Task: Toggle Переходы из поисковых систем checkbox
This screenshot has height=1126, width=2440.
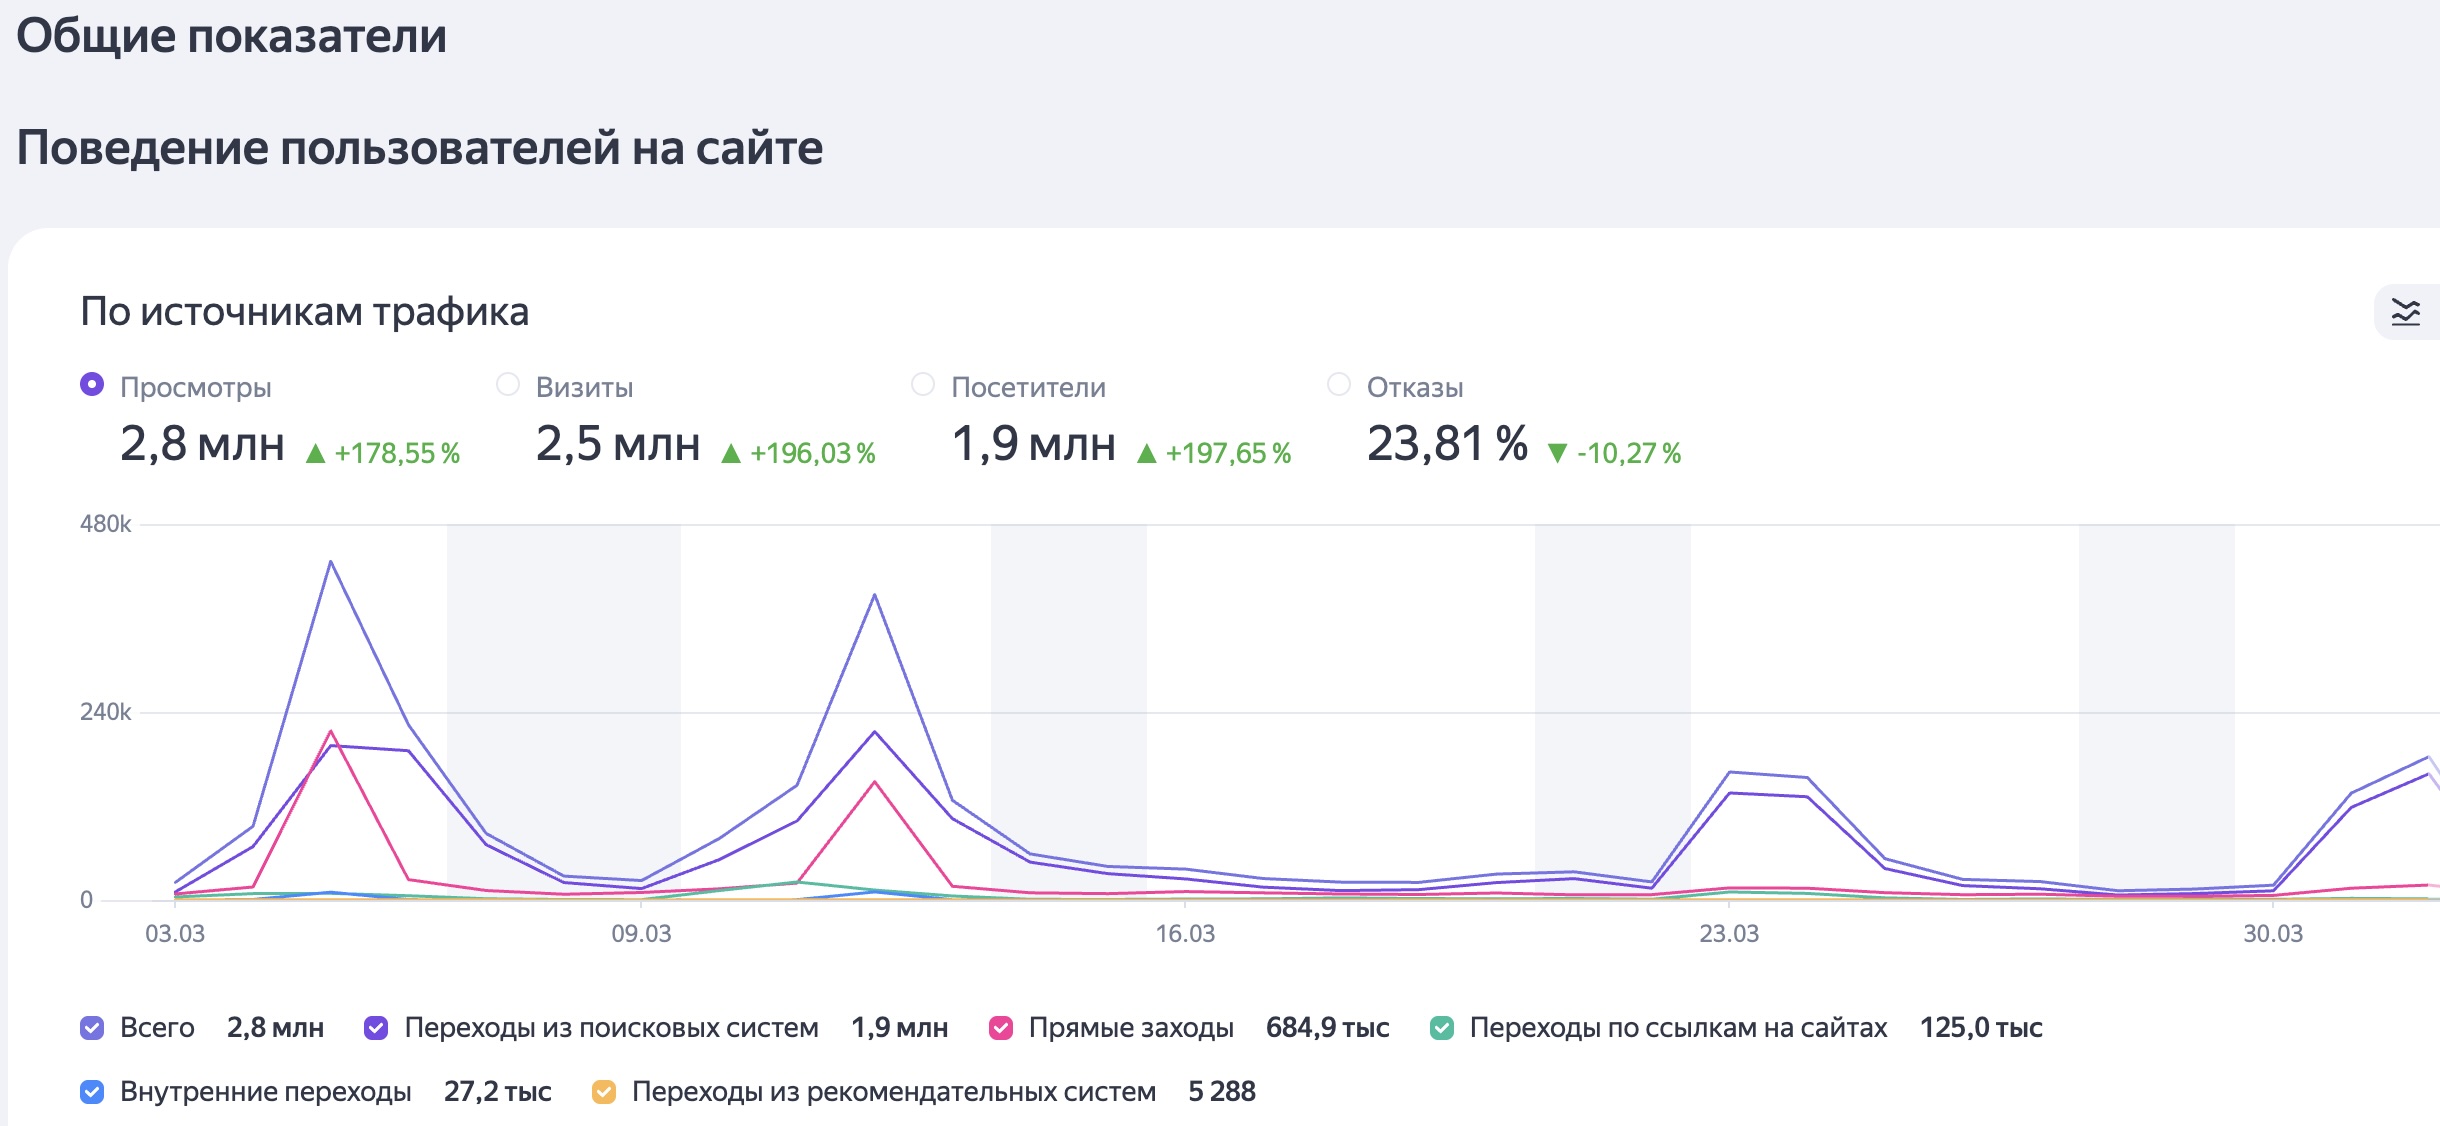Action: click(x=376, y=1028)
